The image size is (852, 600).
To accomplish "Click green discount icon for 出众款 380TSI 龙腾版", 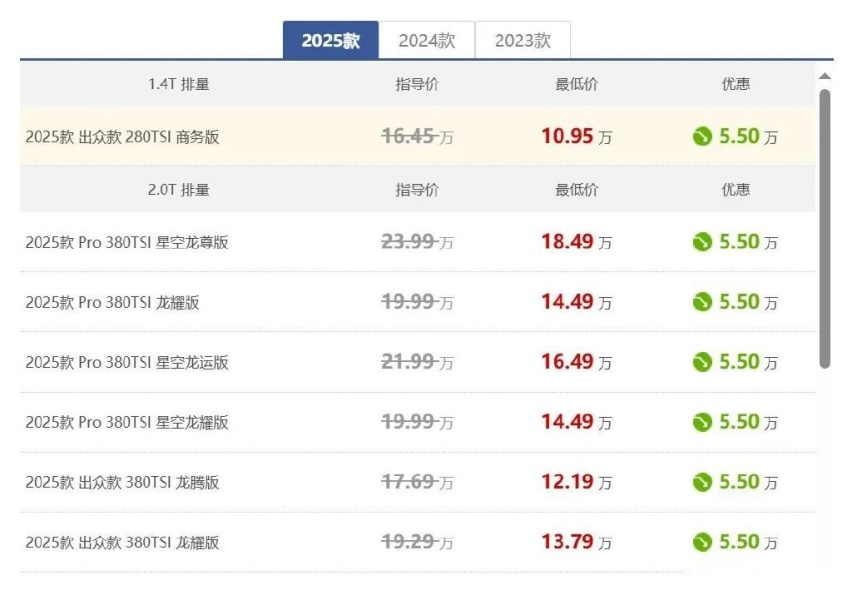I will tap(702, 482).
